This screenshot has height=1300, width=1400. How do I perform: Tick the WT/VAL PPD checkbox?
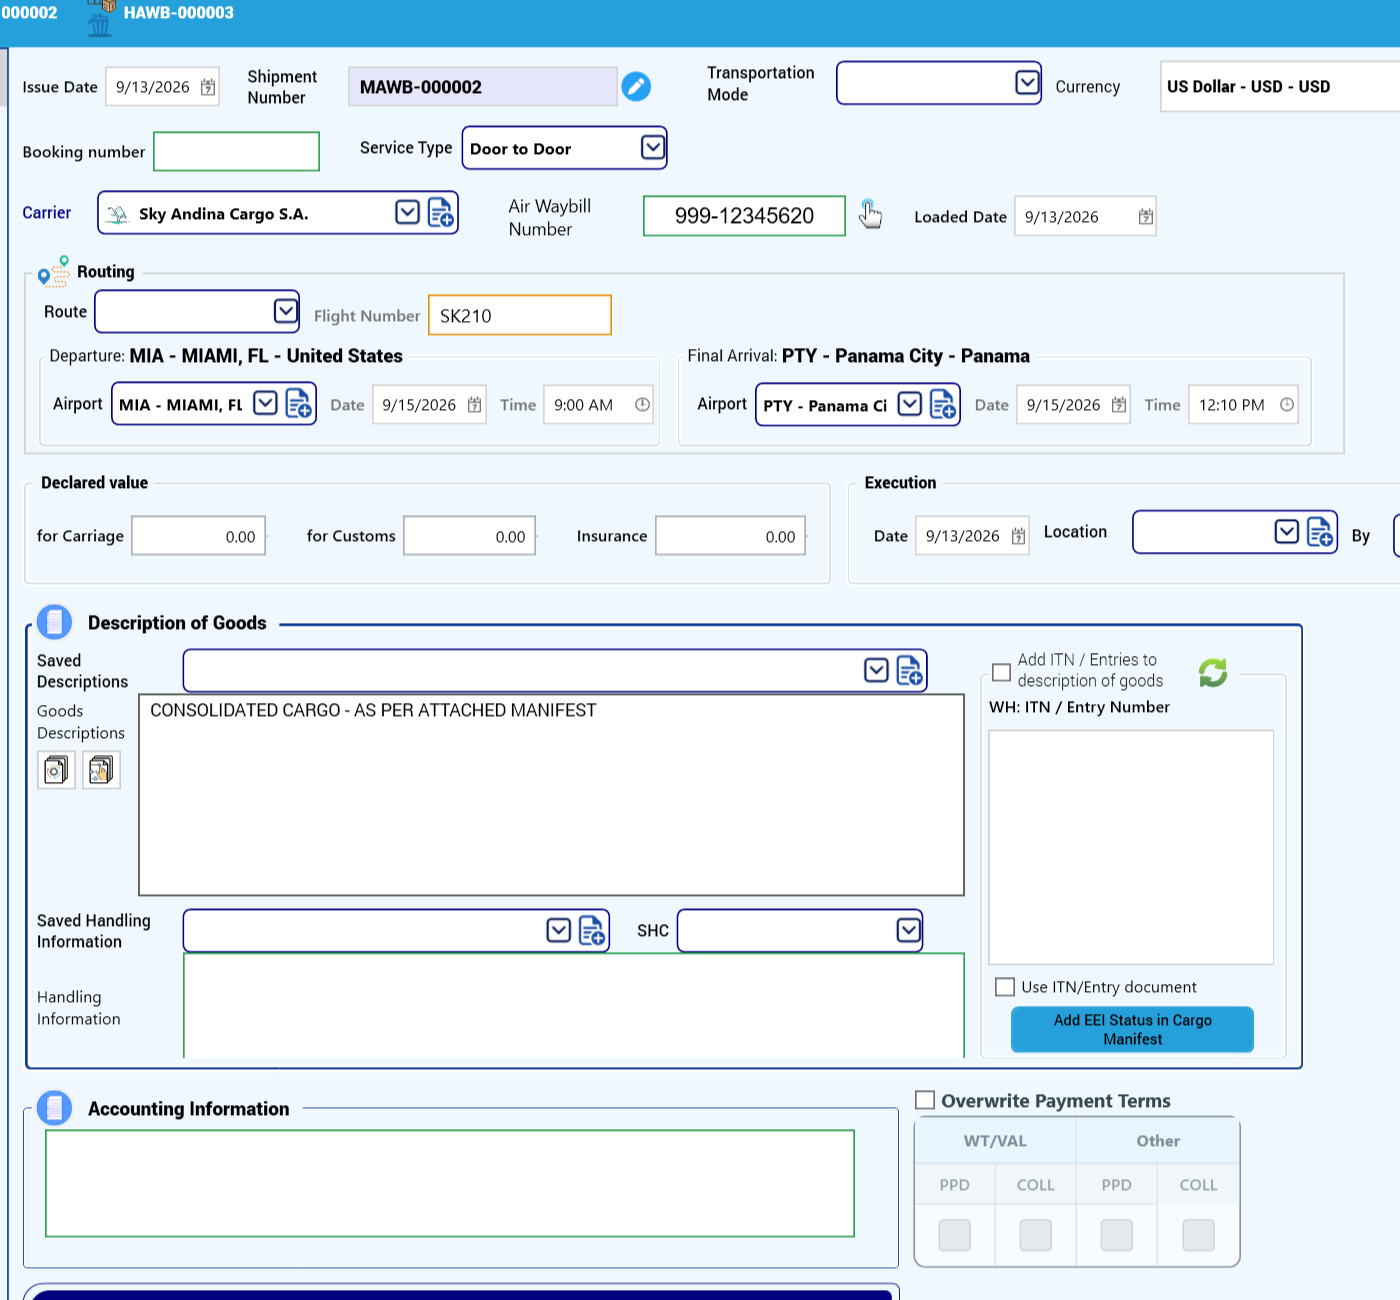pyautogui.click(x=955, y=1235)
